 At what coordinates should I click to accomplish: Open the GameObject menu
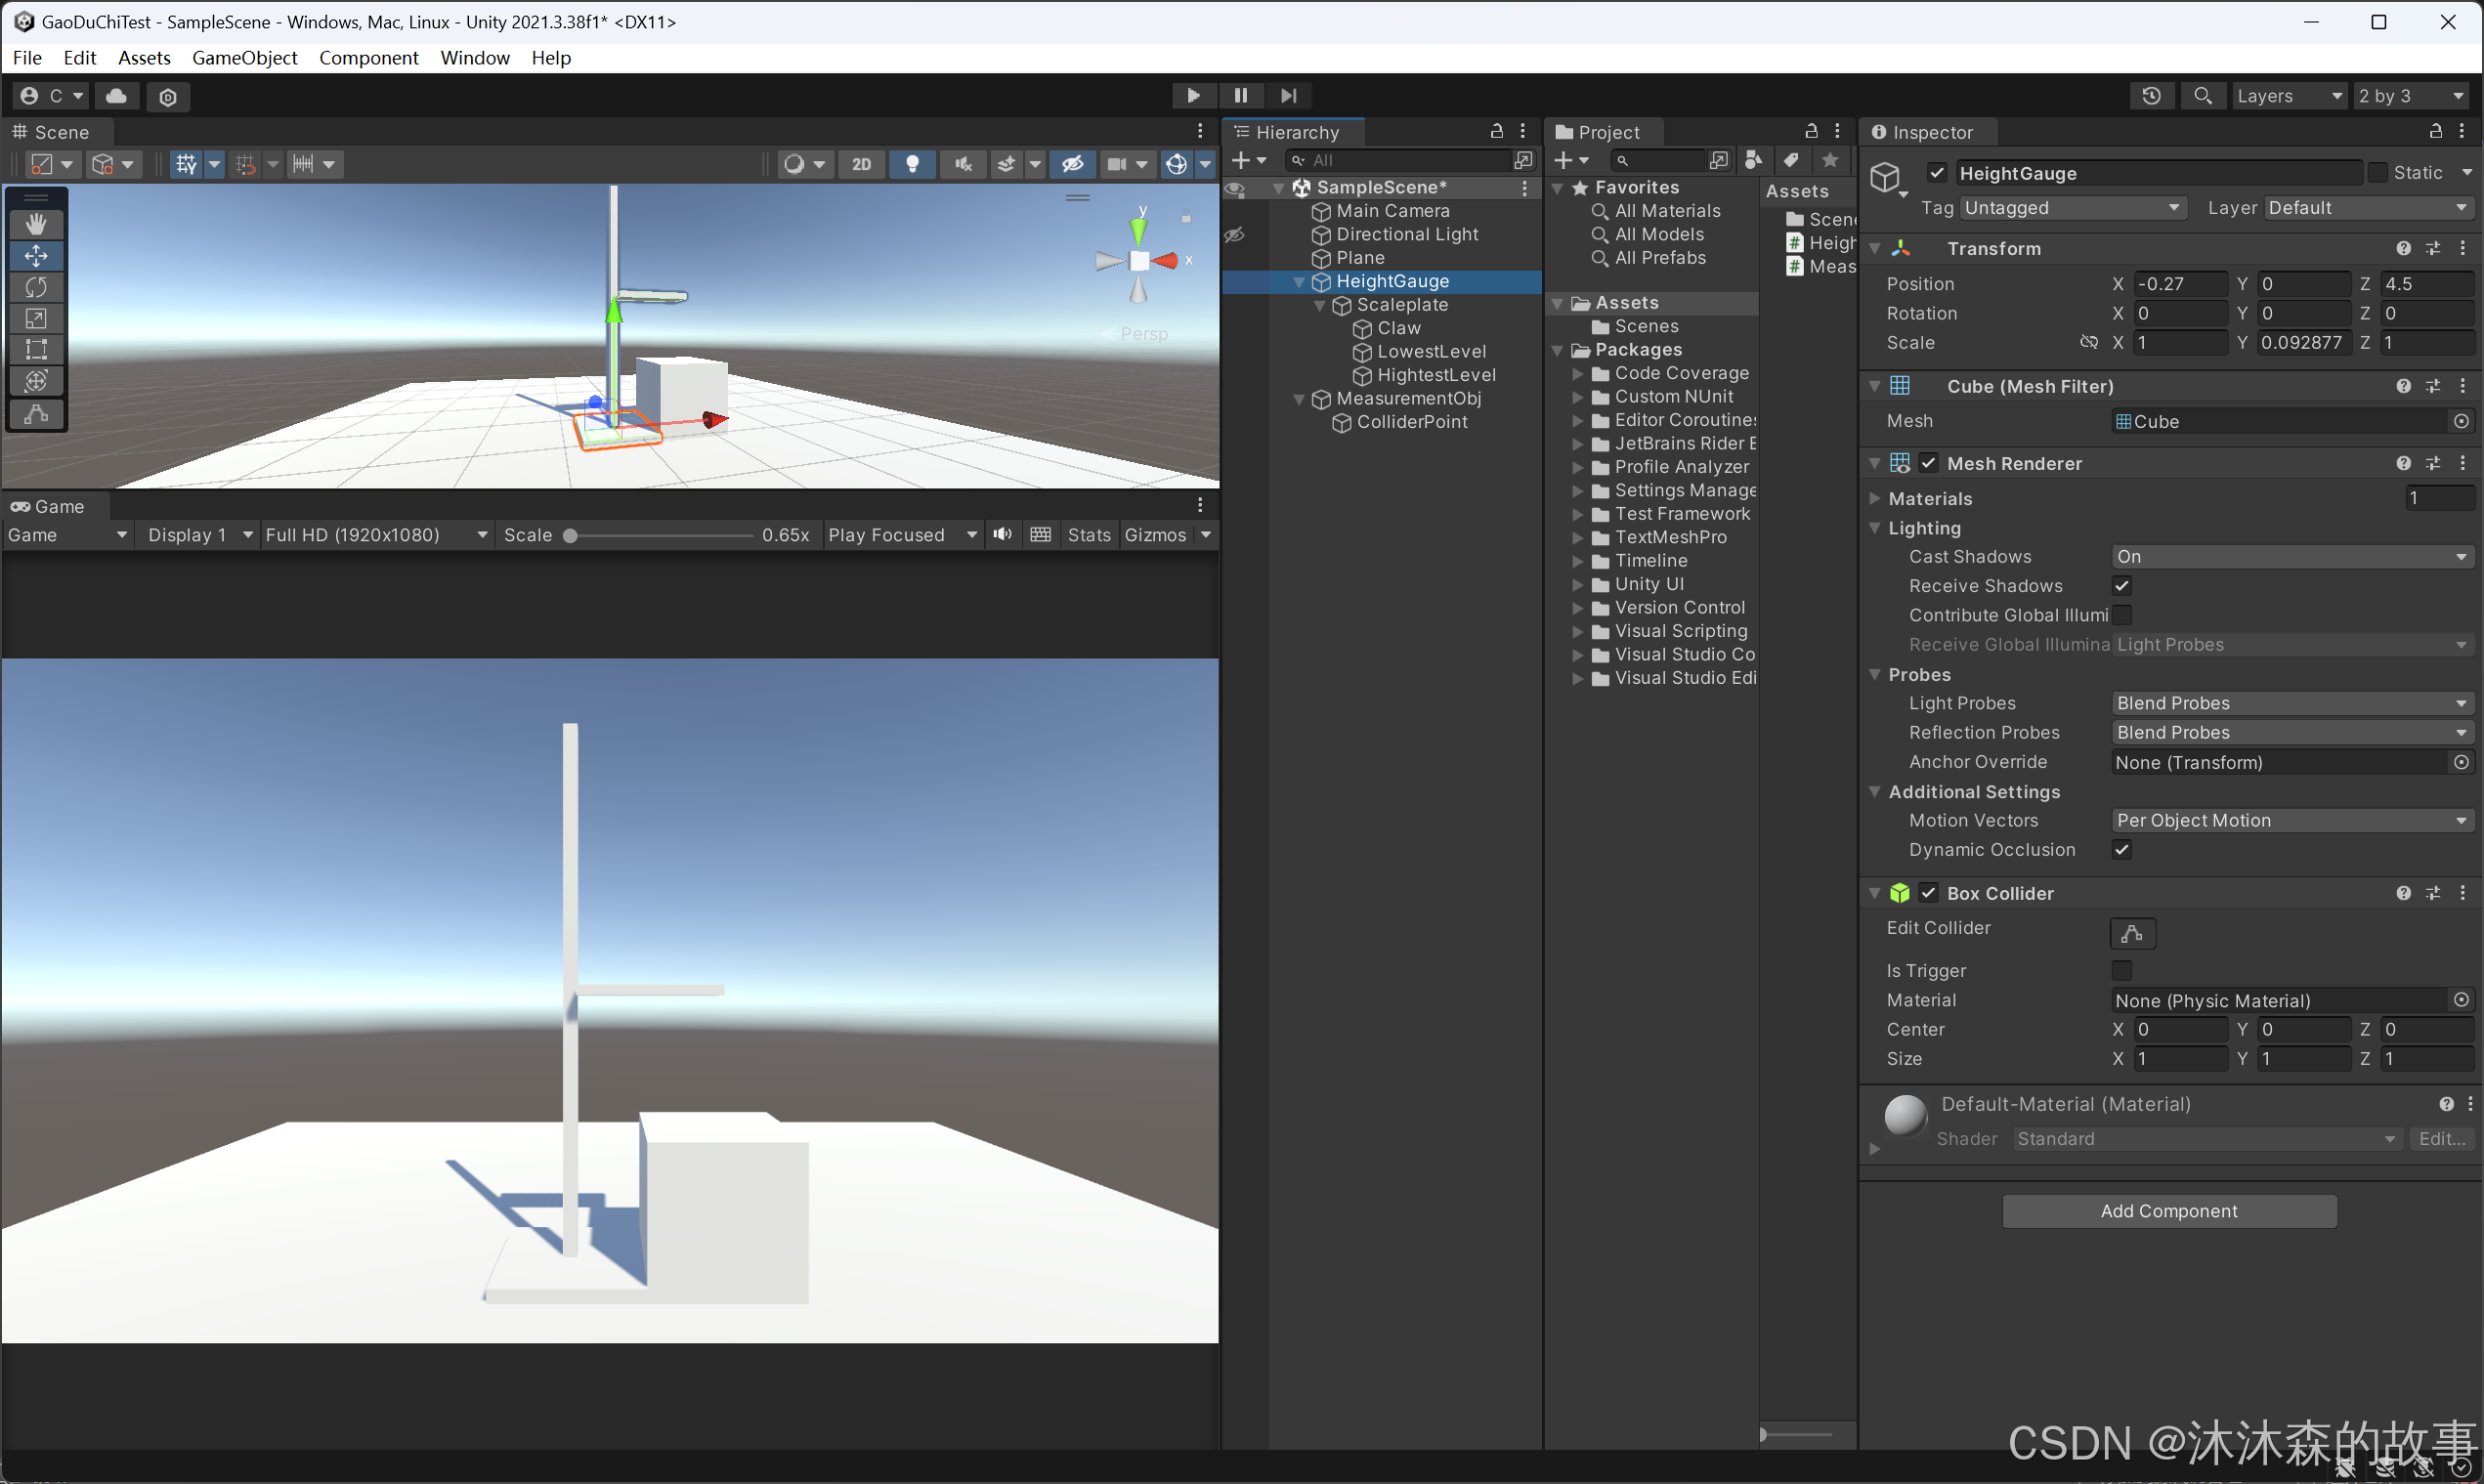pyautogui.click(x=244, y=58)
